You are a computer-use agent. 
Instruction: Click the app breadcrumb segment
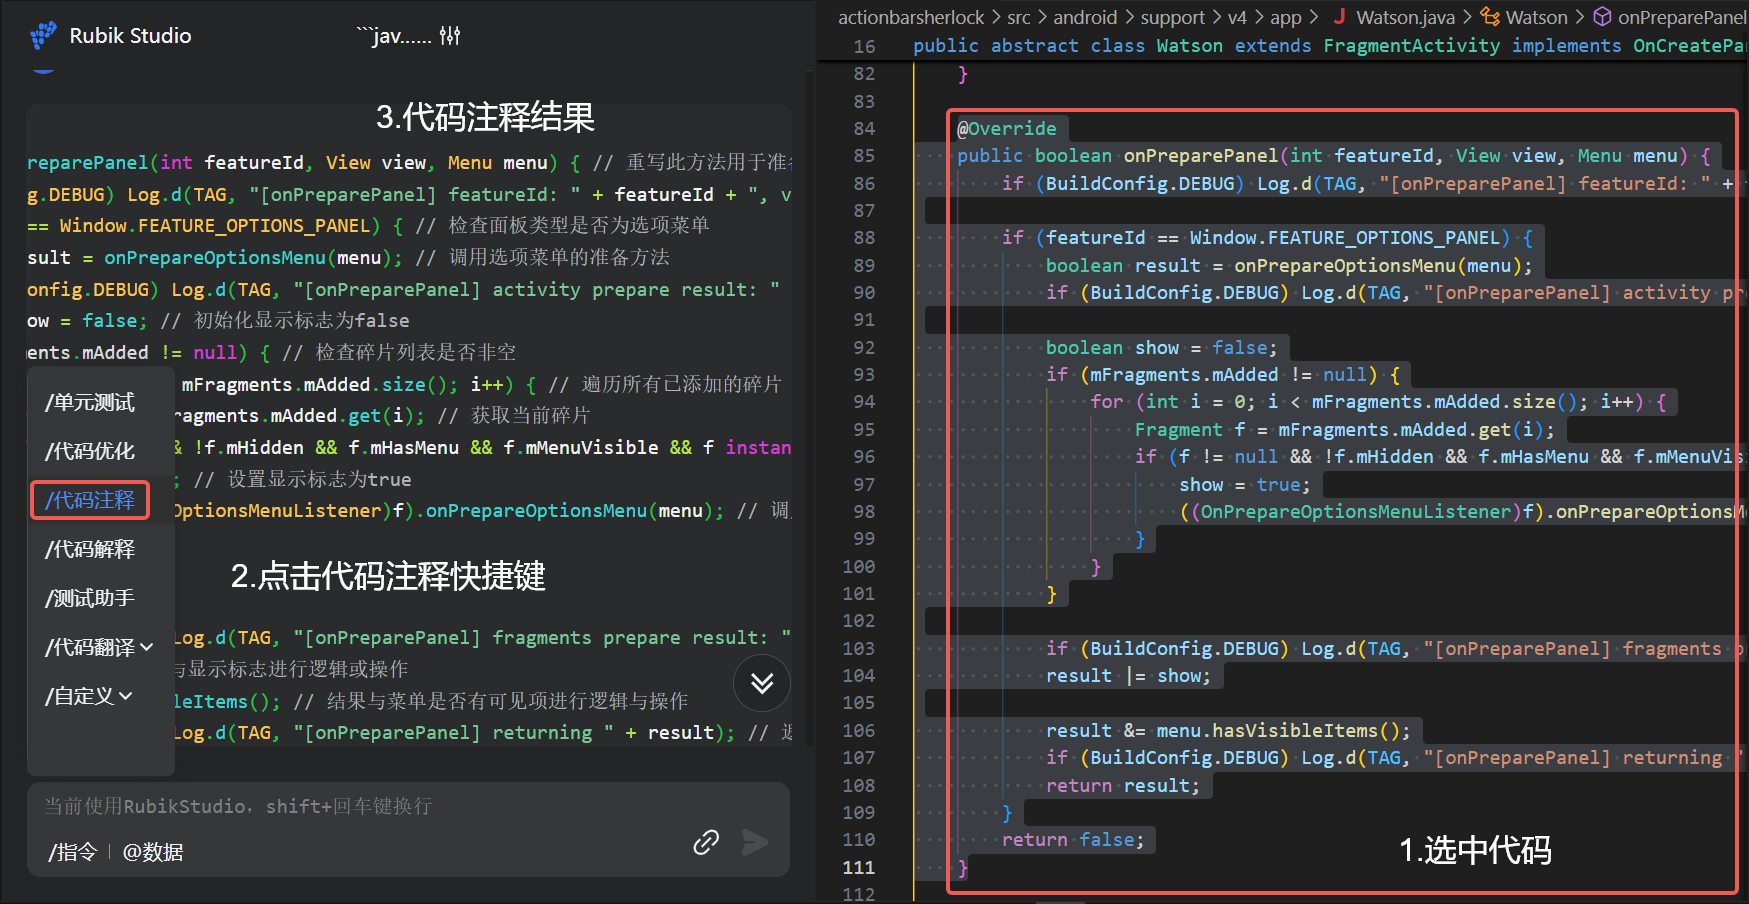1286,17
